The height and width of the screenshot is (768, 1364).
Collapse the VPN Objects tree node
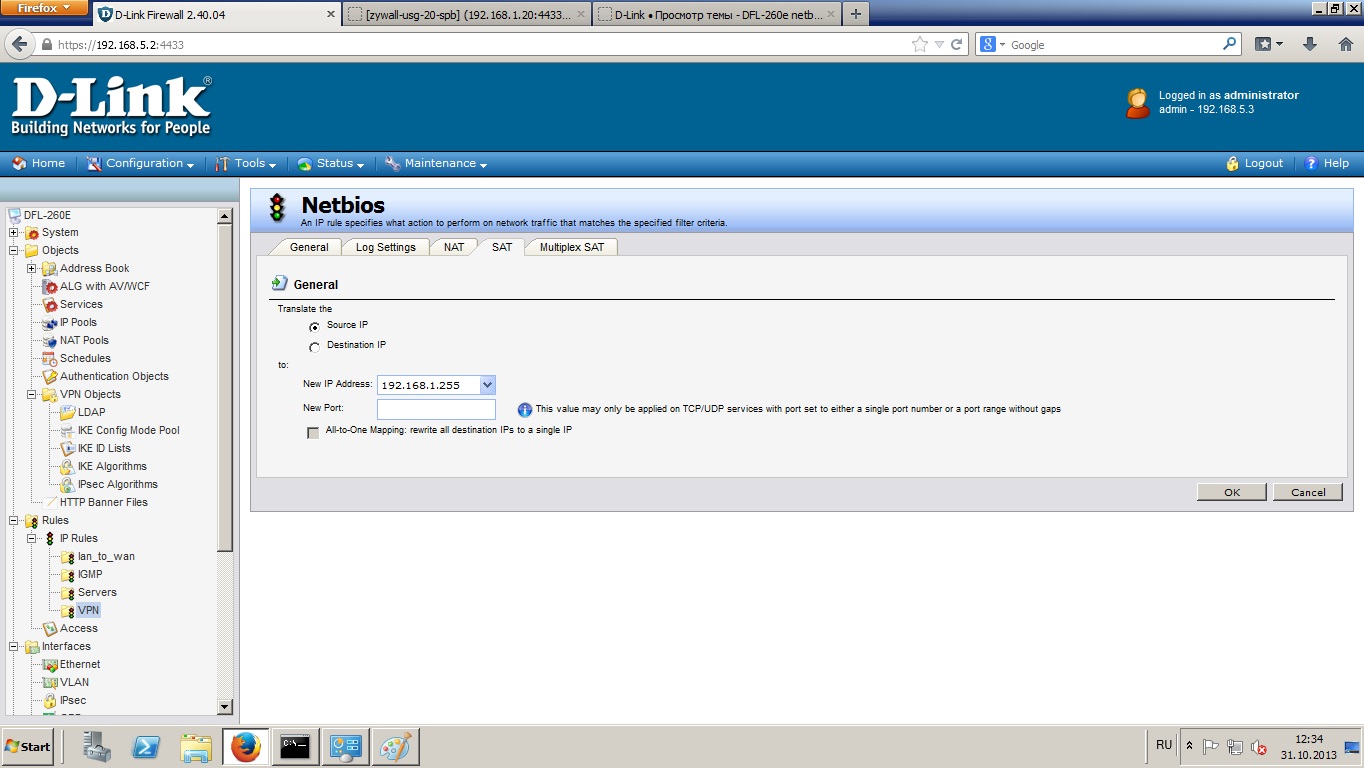32,395
